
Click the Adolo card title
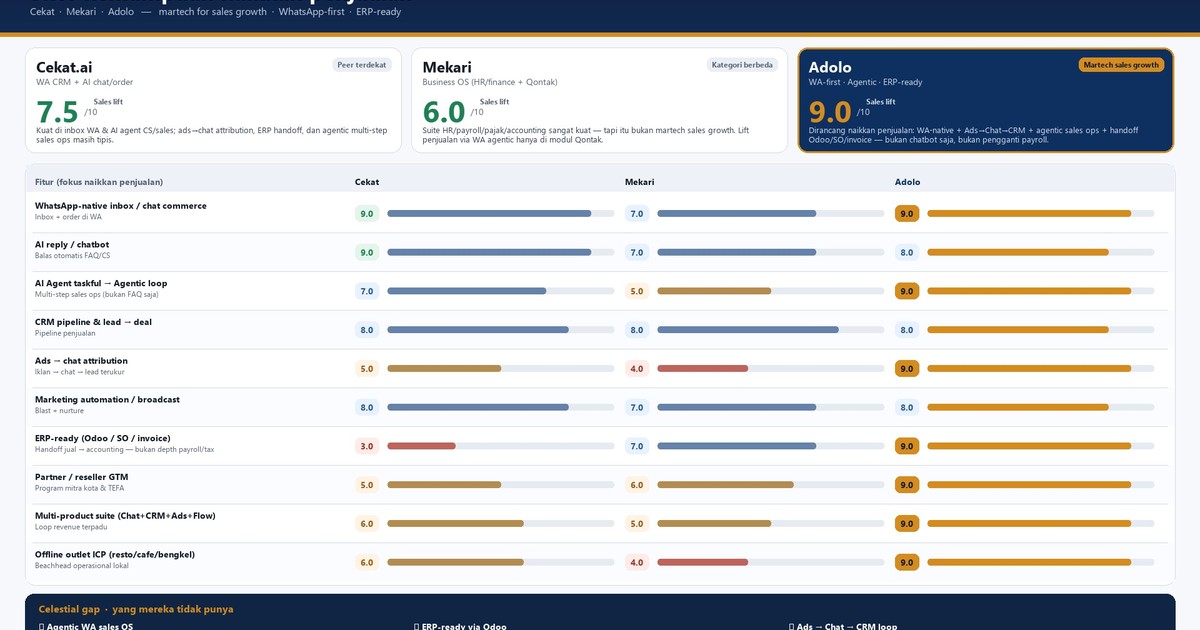coord(830,67)
